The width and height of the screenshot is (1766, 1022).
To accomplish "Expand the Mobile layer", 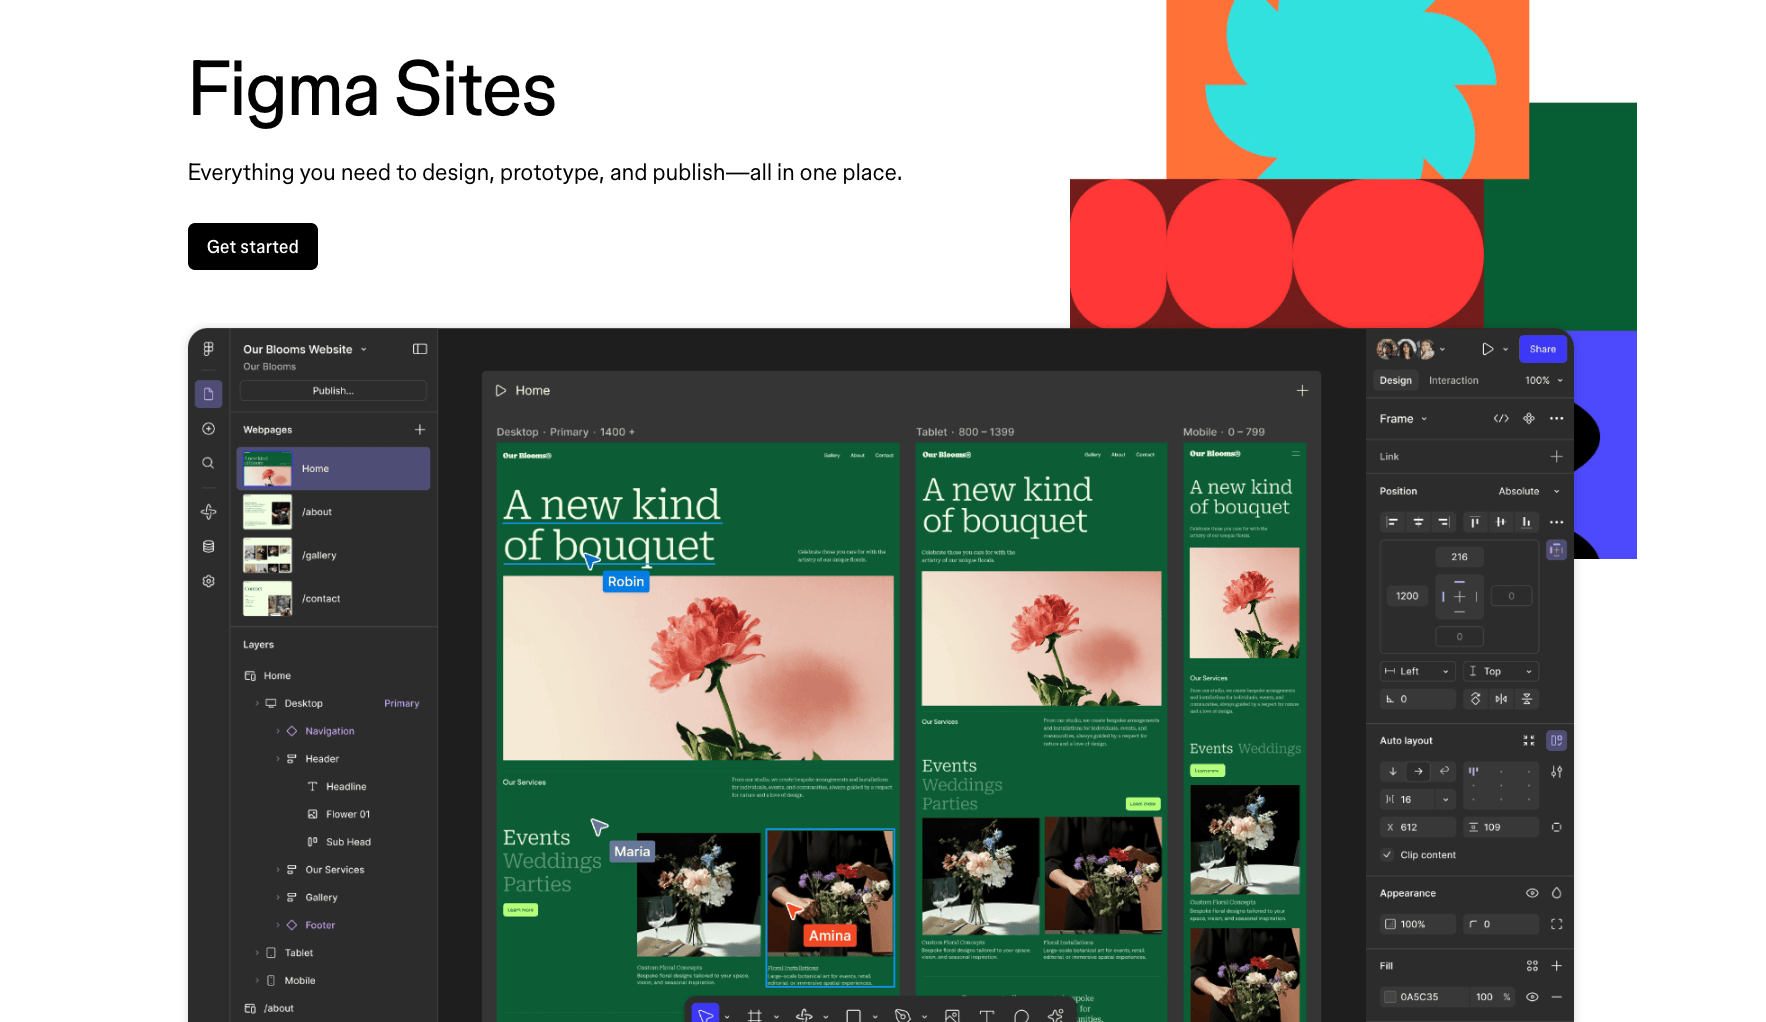I will [257, 981].
